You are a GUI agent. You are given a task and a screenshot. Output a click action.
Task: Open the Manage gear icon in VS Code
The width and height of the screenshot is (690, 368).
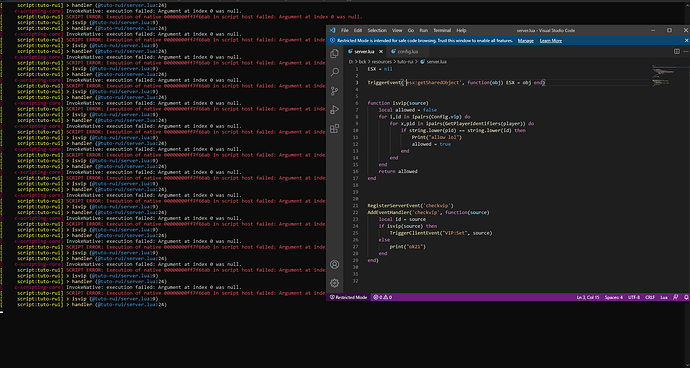[x=334, y=283]
